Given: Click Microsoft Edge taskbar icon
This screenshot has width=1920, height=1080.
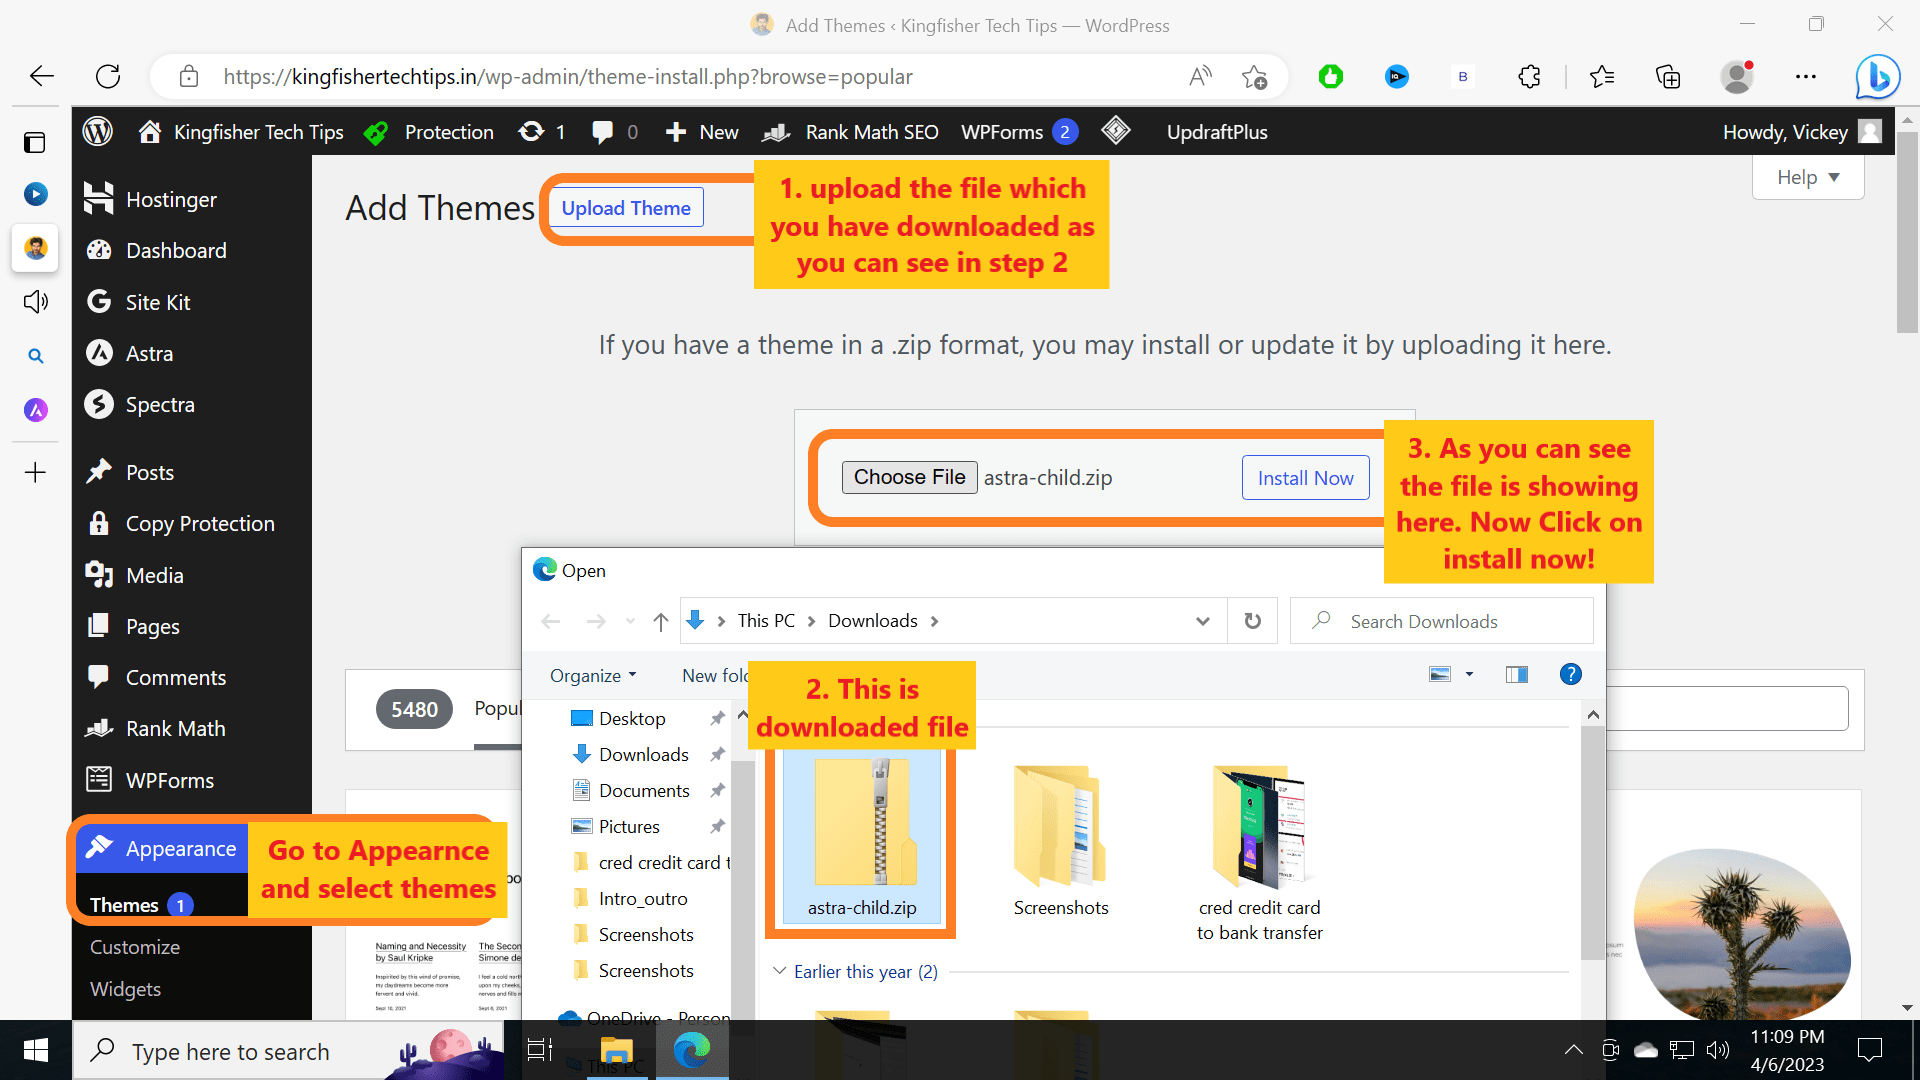Looking at the screenshot, I should tap(692, 1050).
